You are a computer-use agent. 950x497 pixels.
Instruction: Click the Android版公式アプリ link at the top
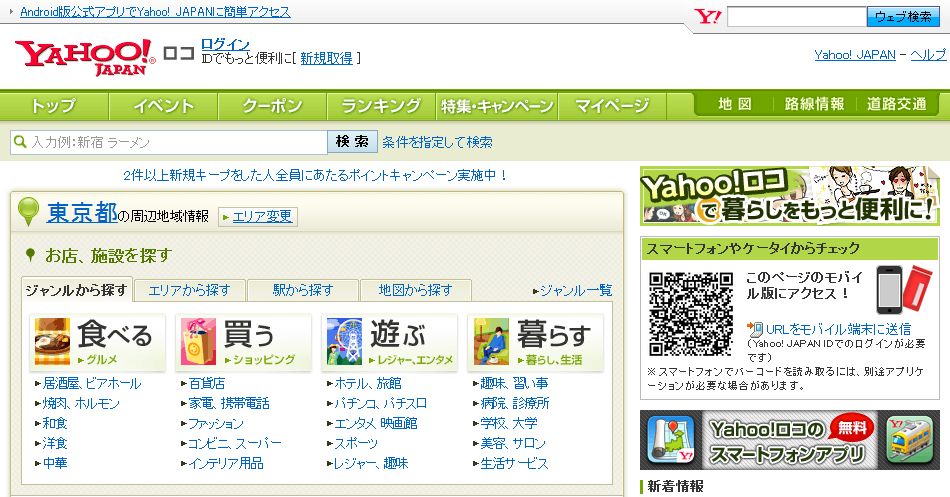pos(155,12)
